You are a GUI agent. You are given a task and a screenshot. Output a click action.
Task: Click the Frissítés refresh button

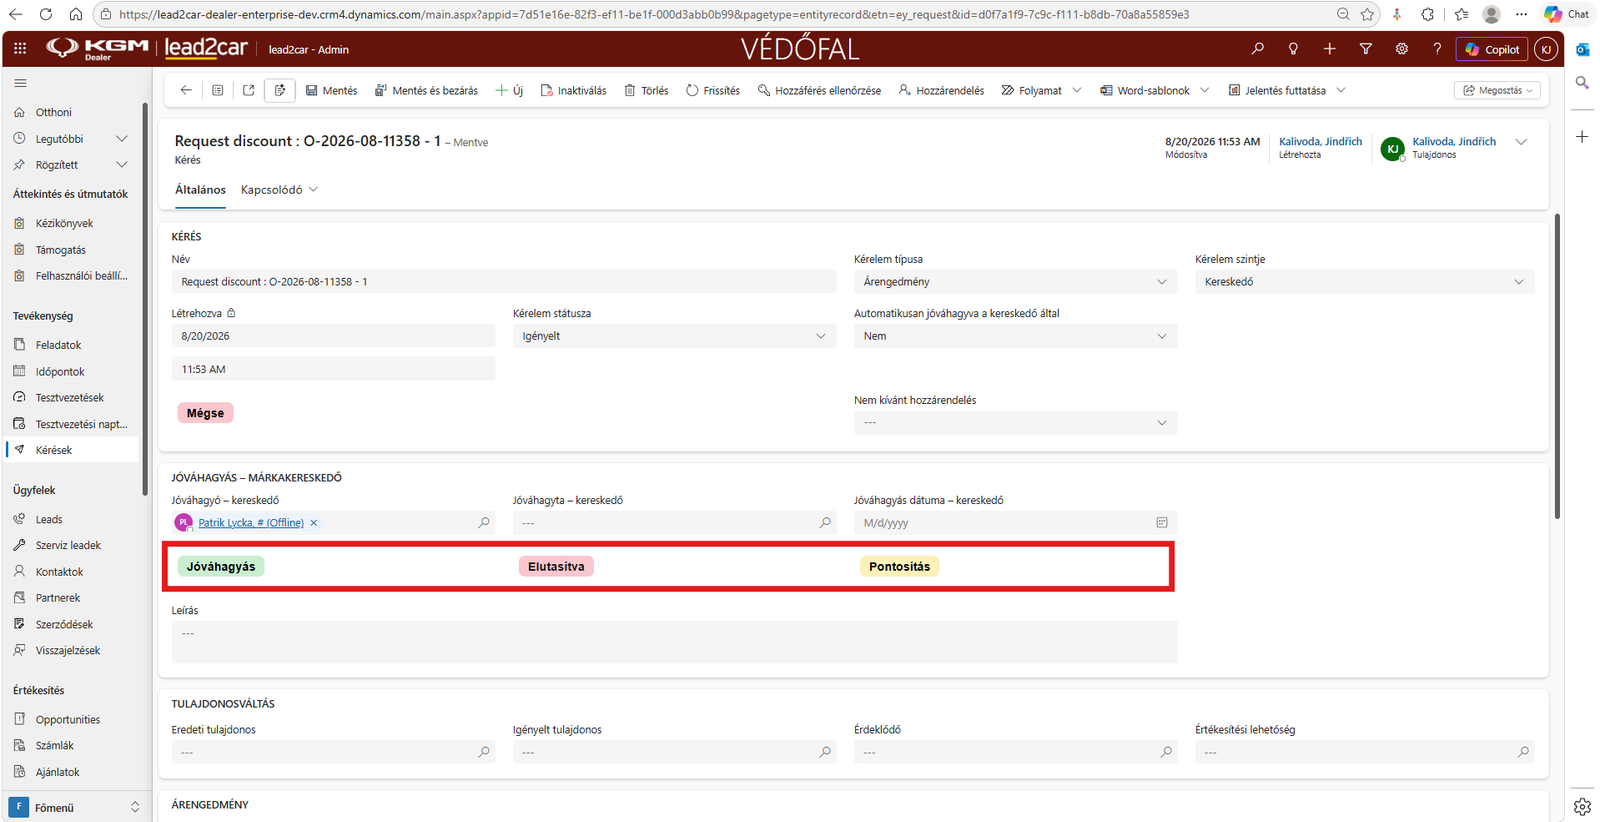click(713, 90)
